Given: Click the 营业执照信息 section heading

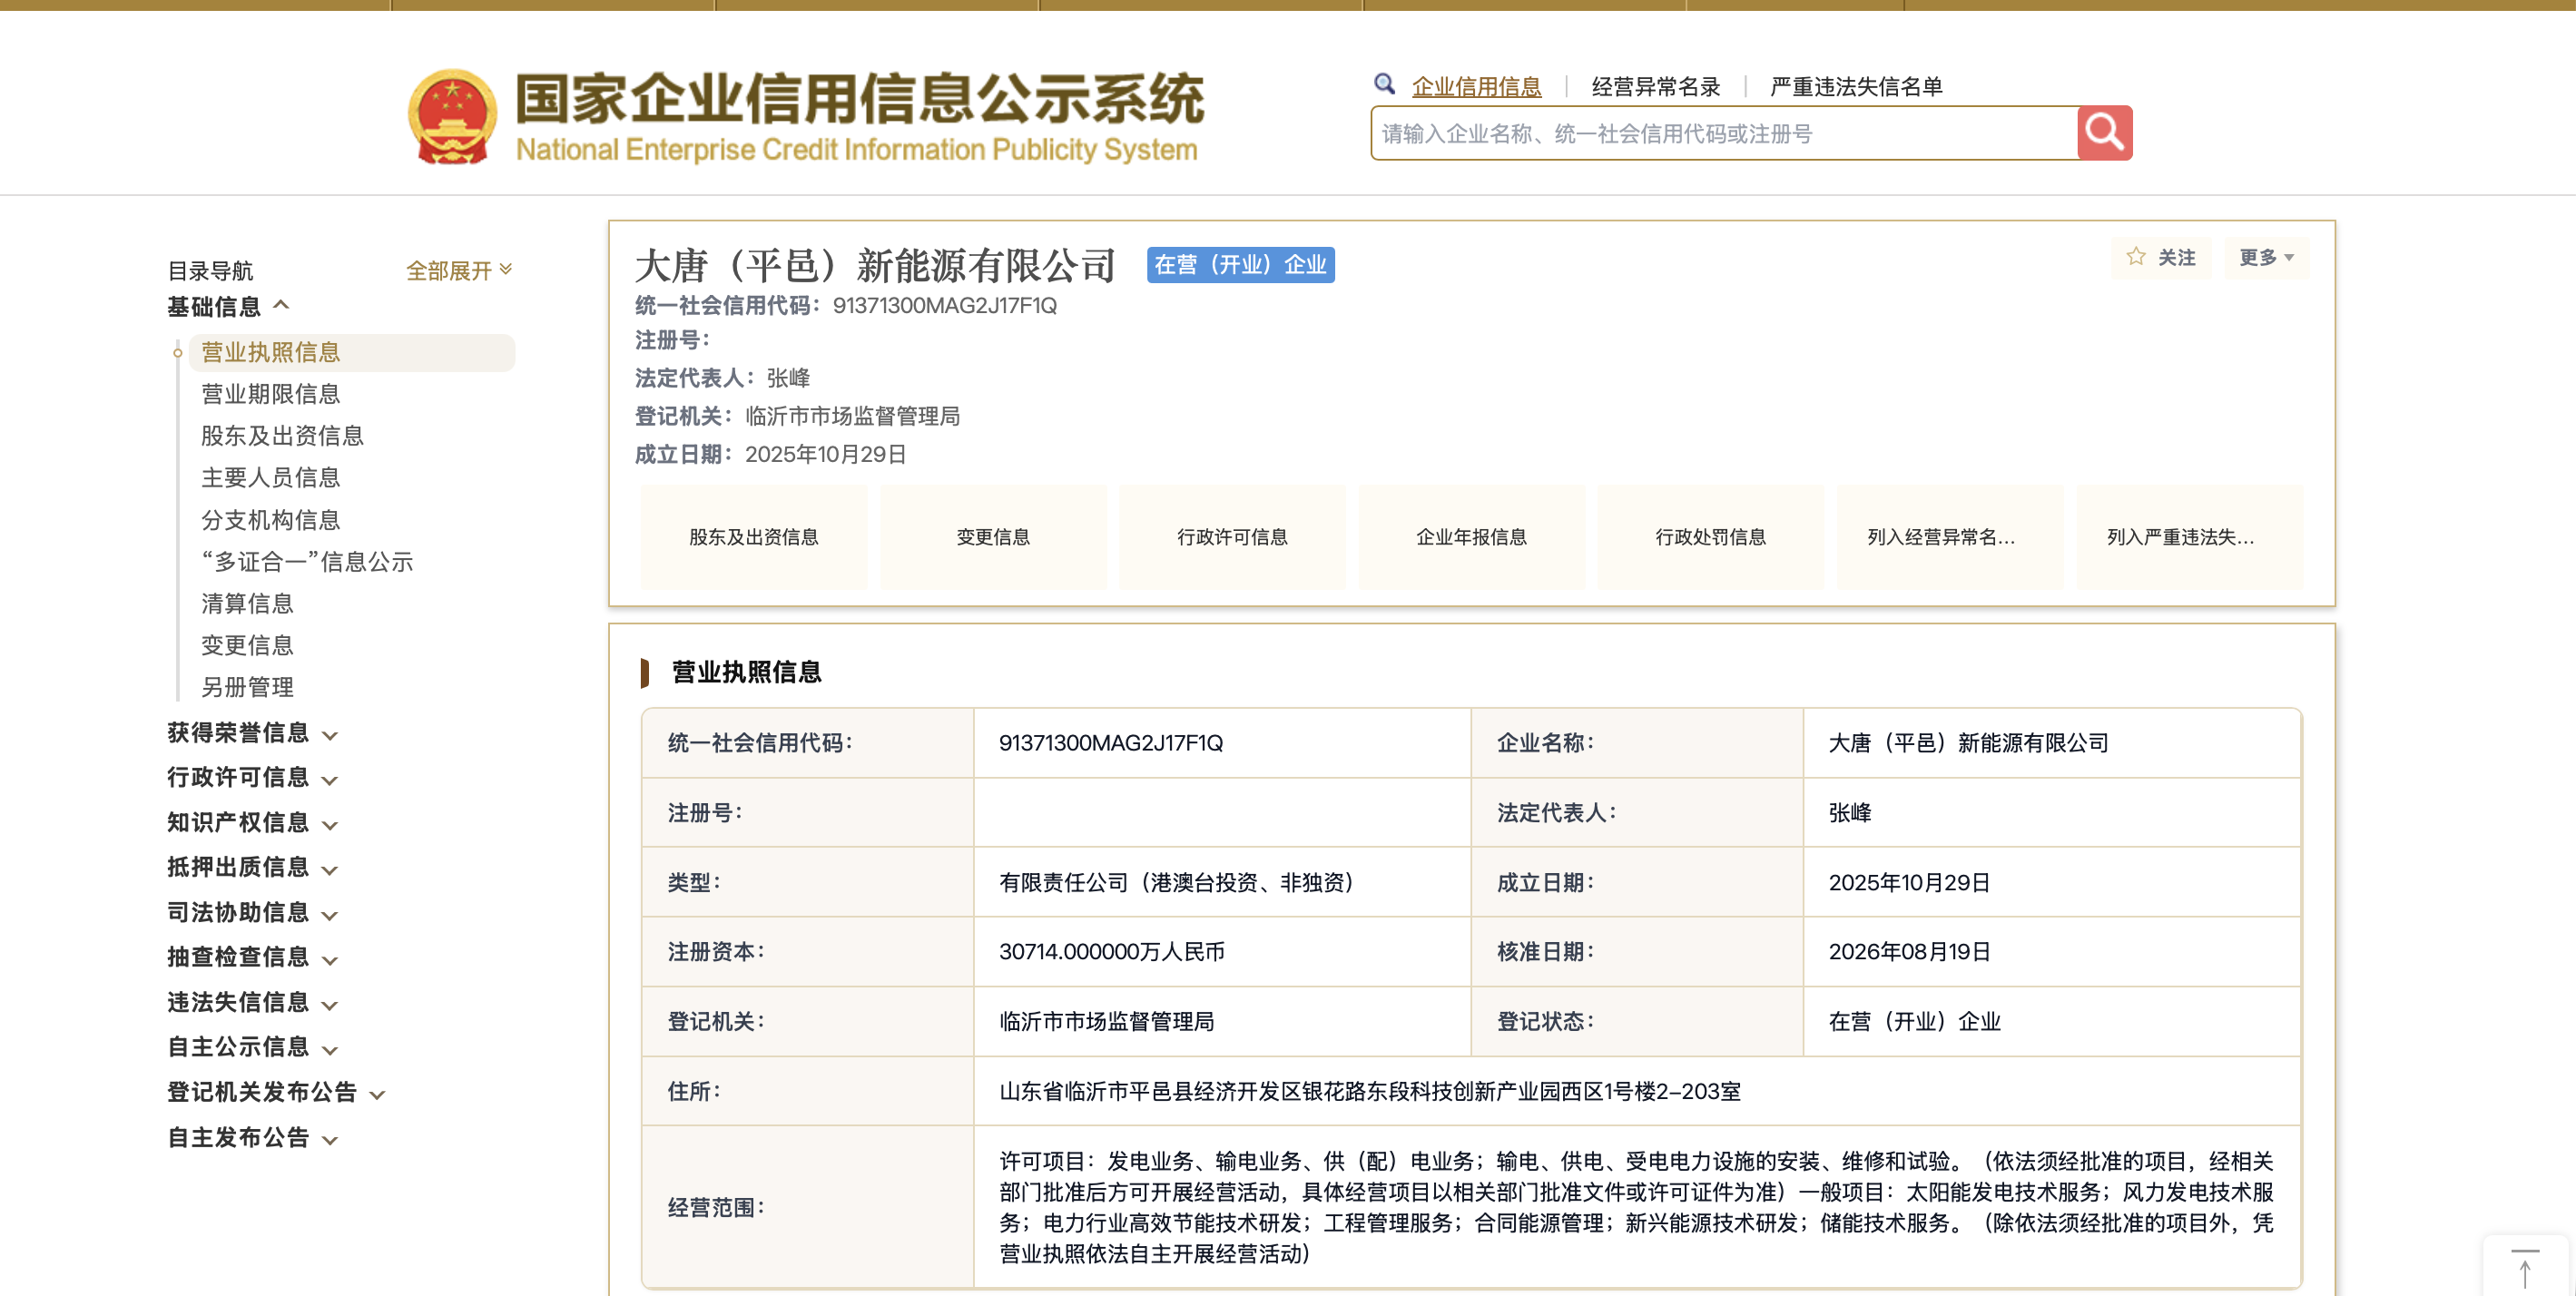Looking at the screenshot, I should (746, 672).
